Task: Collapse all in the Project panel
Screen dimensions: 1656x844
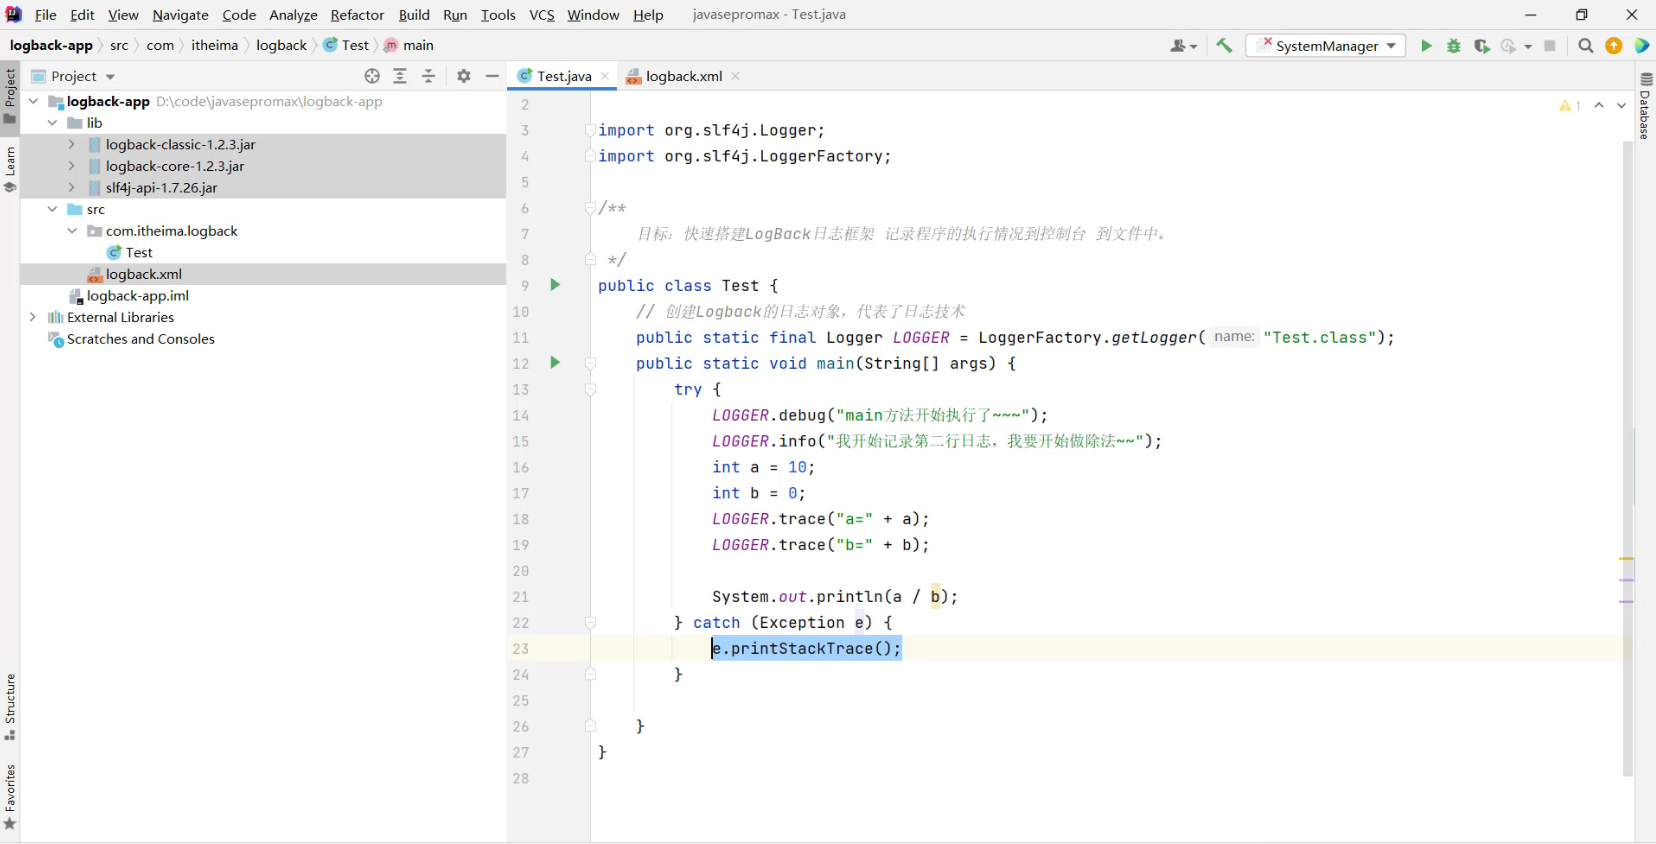Action: click(x=428, y=76)
